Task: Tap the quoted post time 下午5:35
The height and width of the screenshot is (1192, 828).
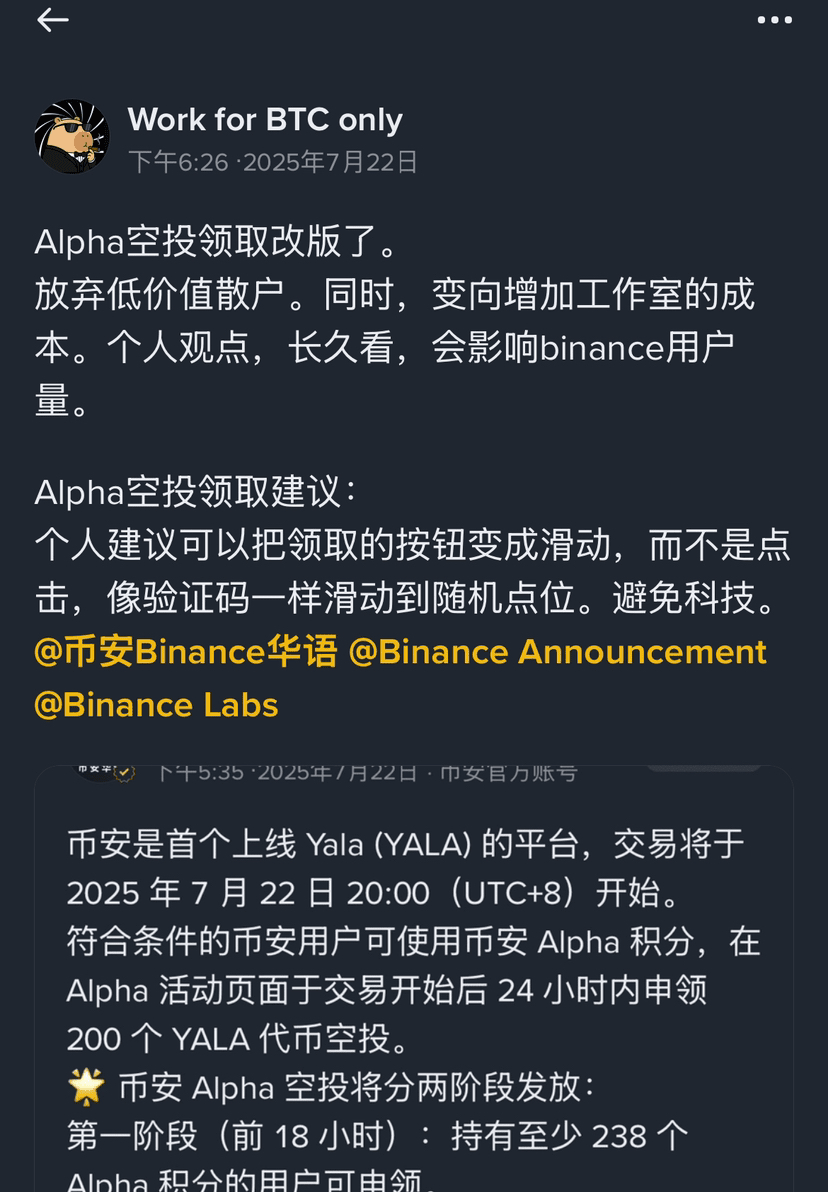Action: pos(200,773)
